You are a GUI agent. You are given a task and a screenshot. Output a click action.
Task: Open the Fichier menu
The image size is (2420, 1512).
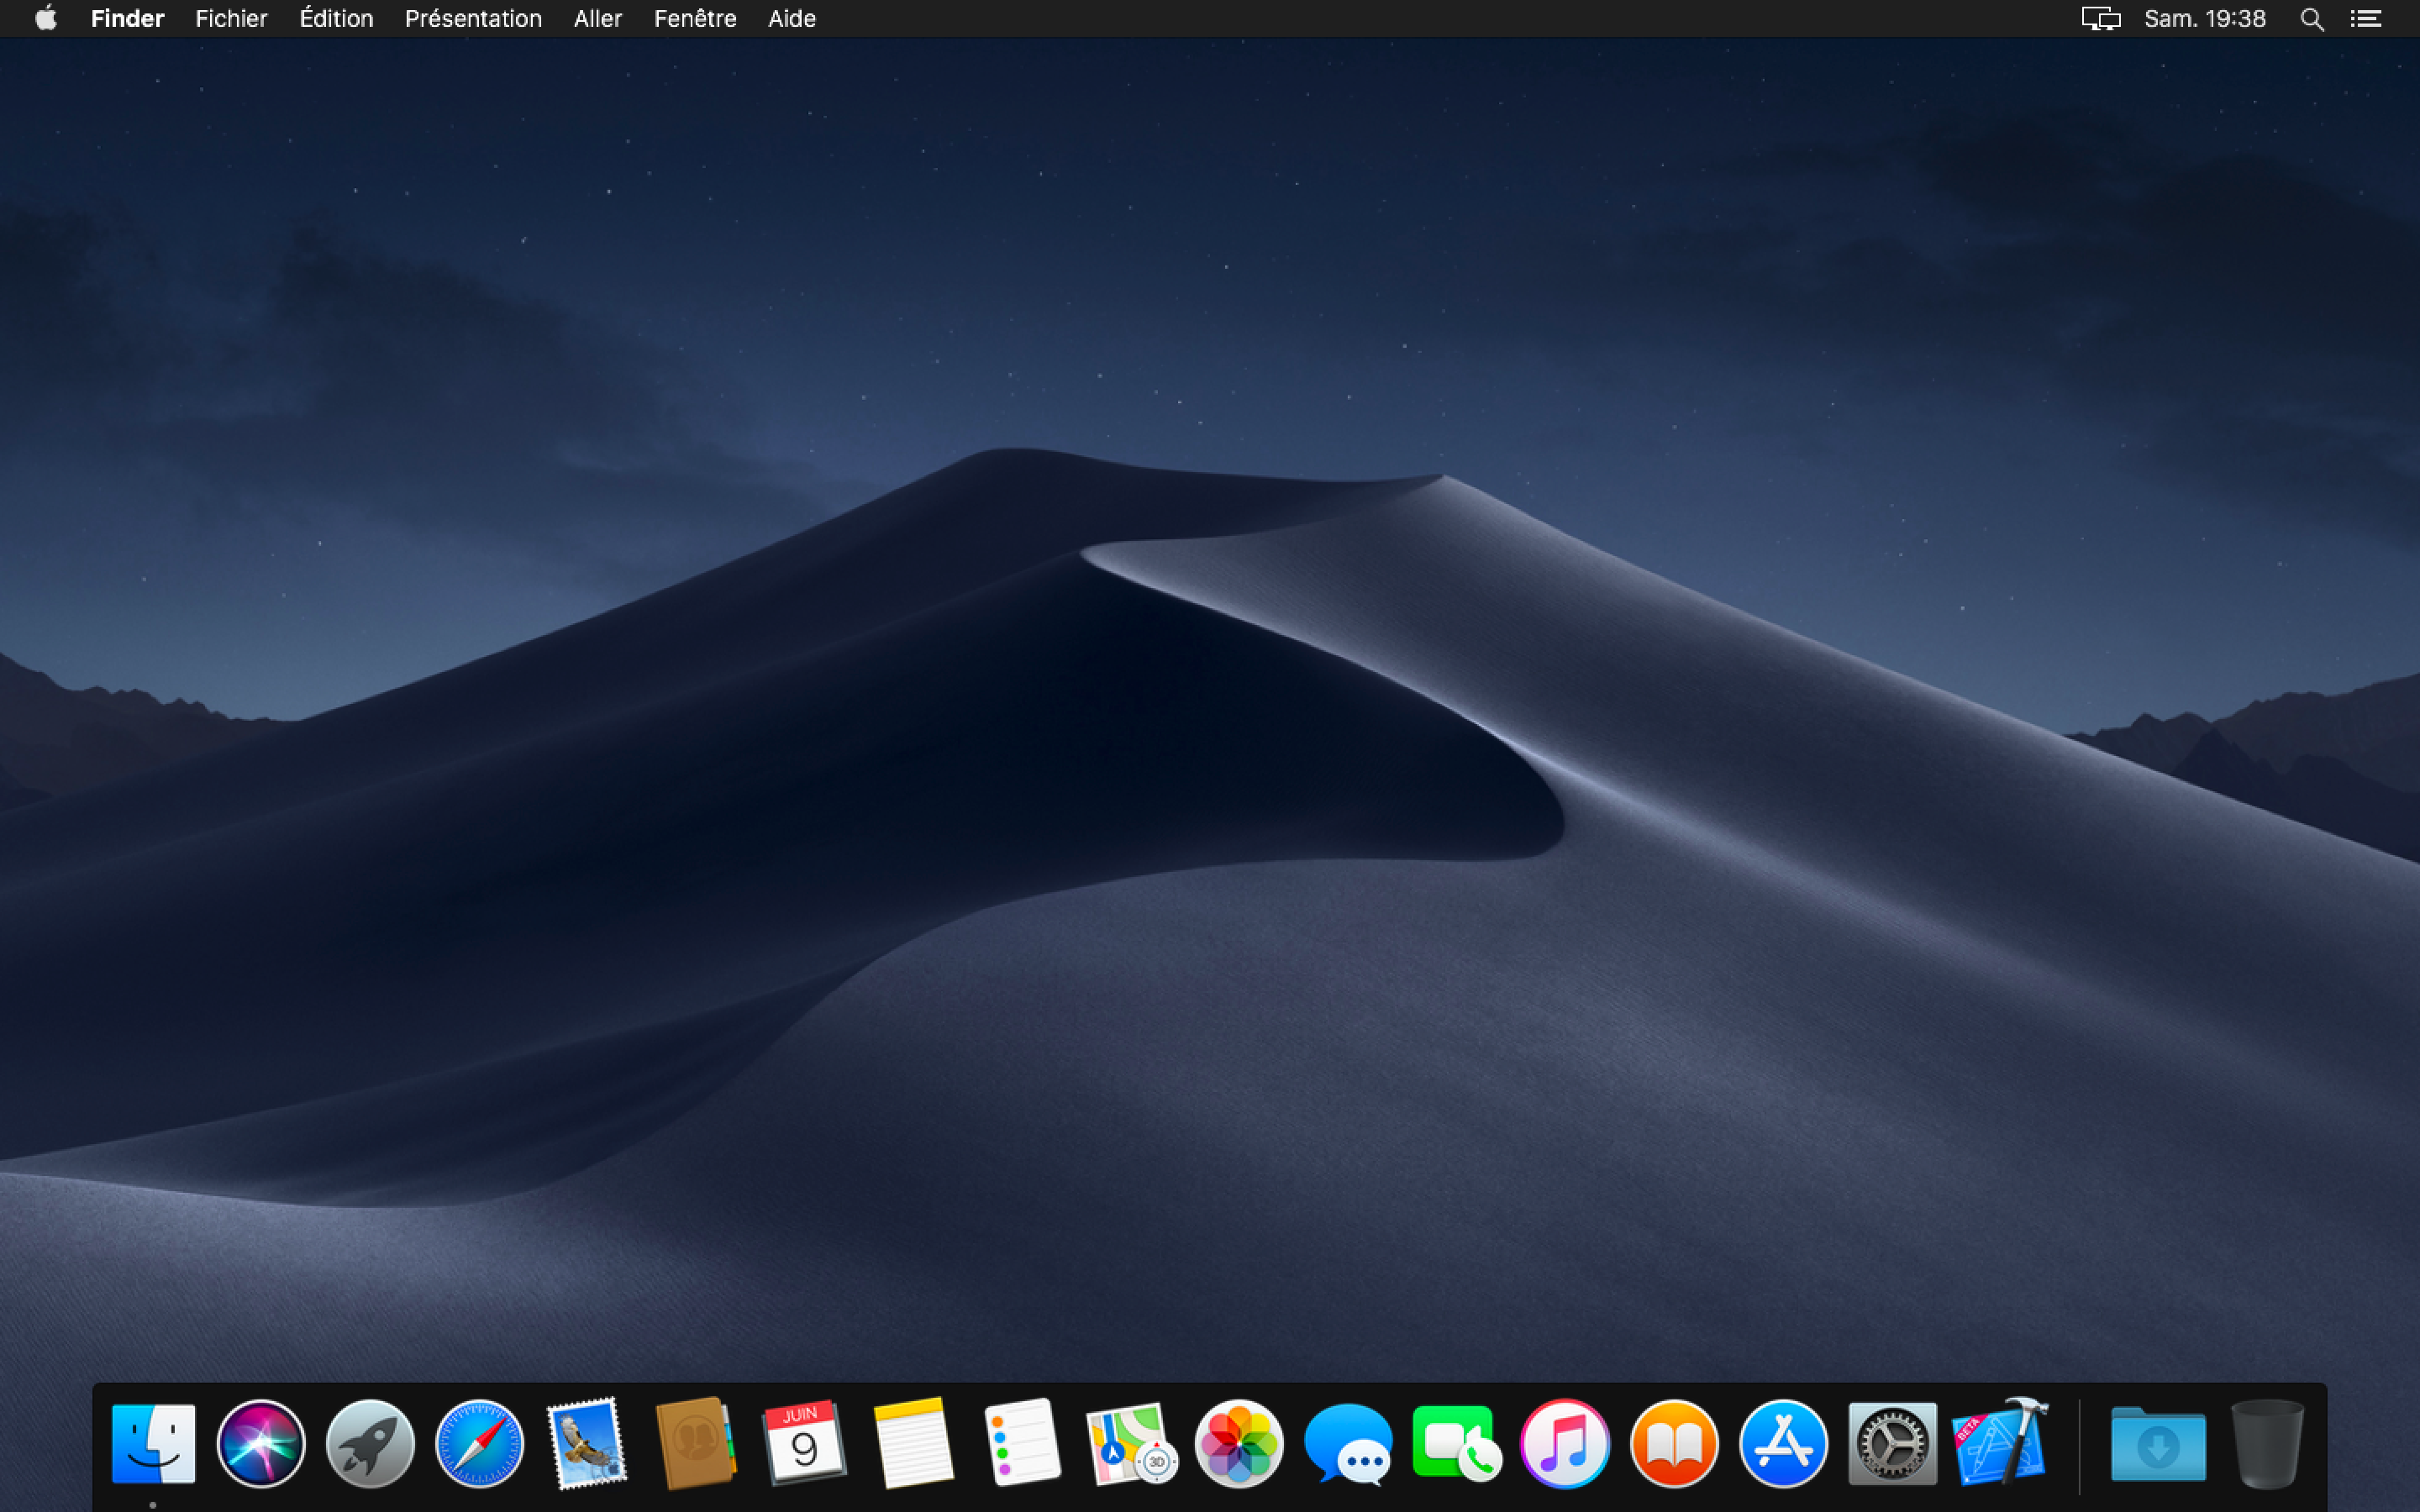point(231,19)
